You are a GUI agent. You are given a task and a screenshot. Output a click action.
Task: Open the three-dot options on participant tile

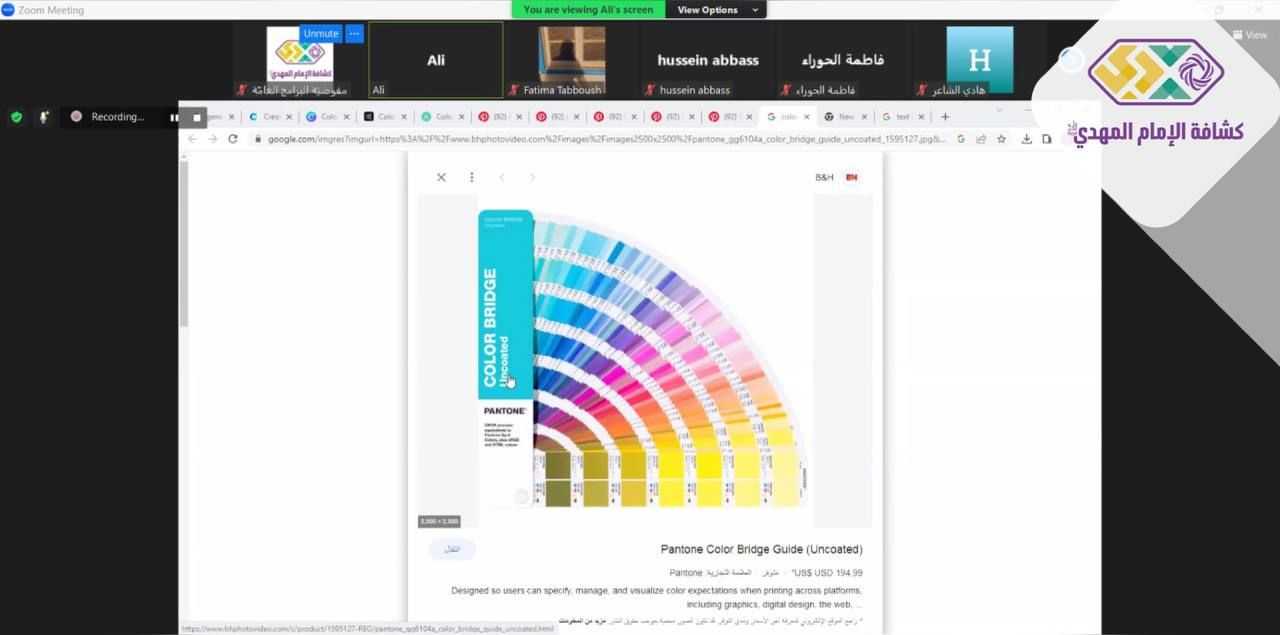[354, 33]
